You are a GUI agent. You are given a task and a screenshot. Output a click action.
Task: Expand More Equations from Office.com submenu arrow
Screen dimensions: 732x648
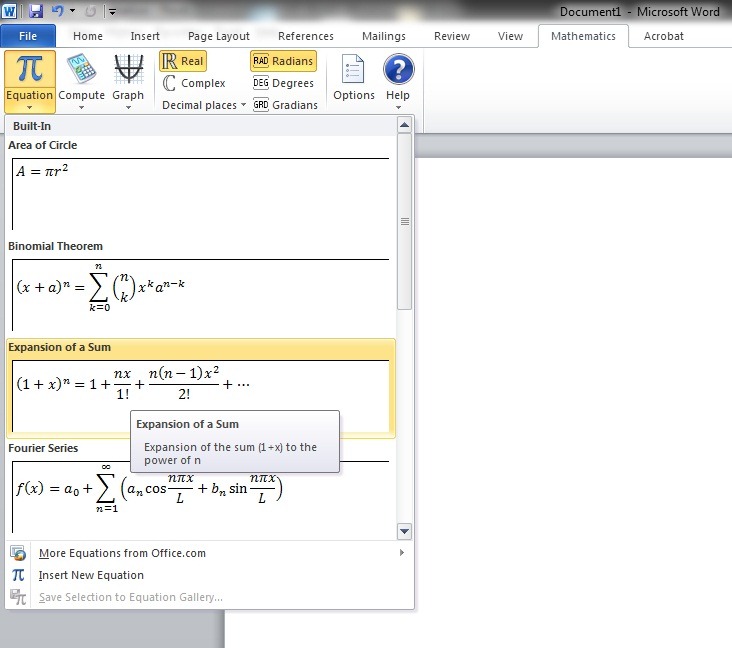(402, 553)
